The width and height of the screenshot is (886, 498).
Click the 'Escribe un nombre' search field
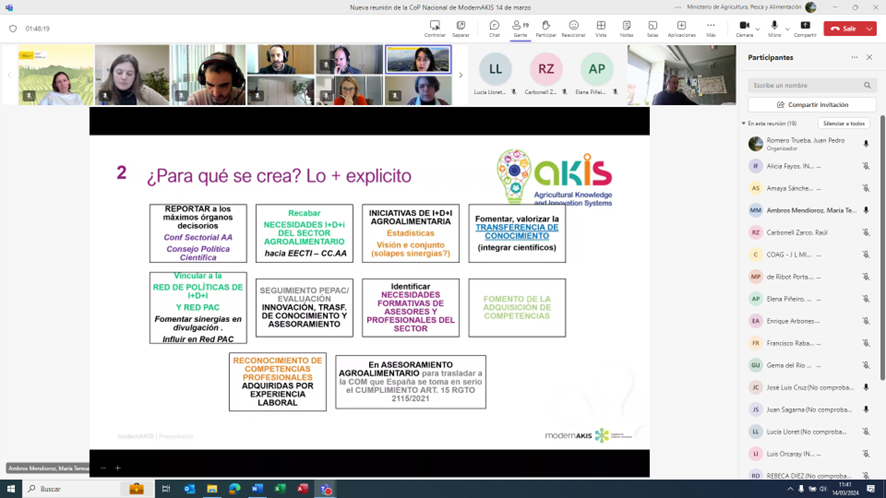[x=806, y=85]
